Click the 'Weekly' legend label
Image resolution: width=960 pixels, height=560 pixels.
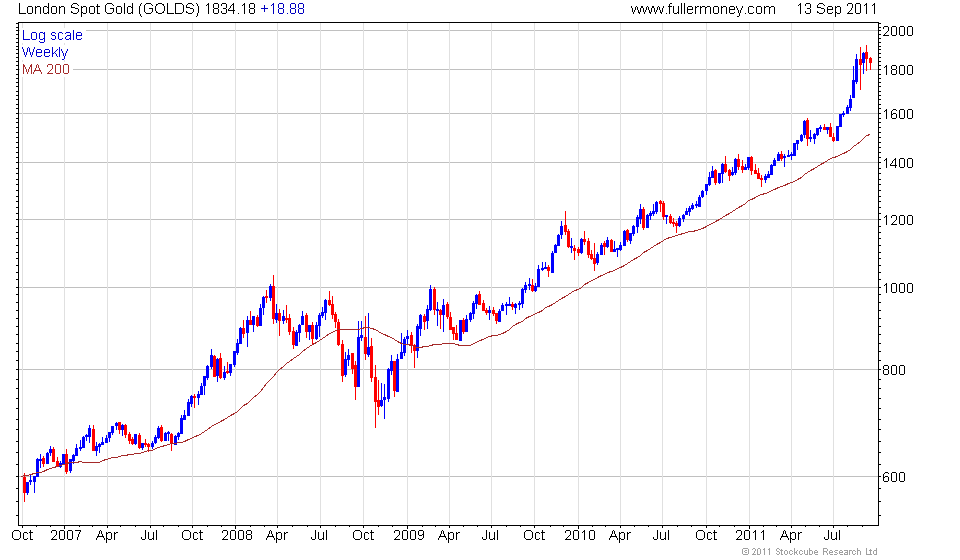pyautogui.click(x=45, y=53)
